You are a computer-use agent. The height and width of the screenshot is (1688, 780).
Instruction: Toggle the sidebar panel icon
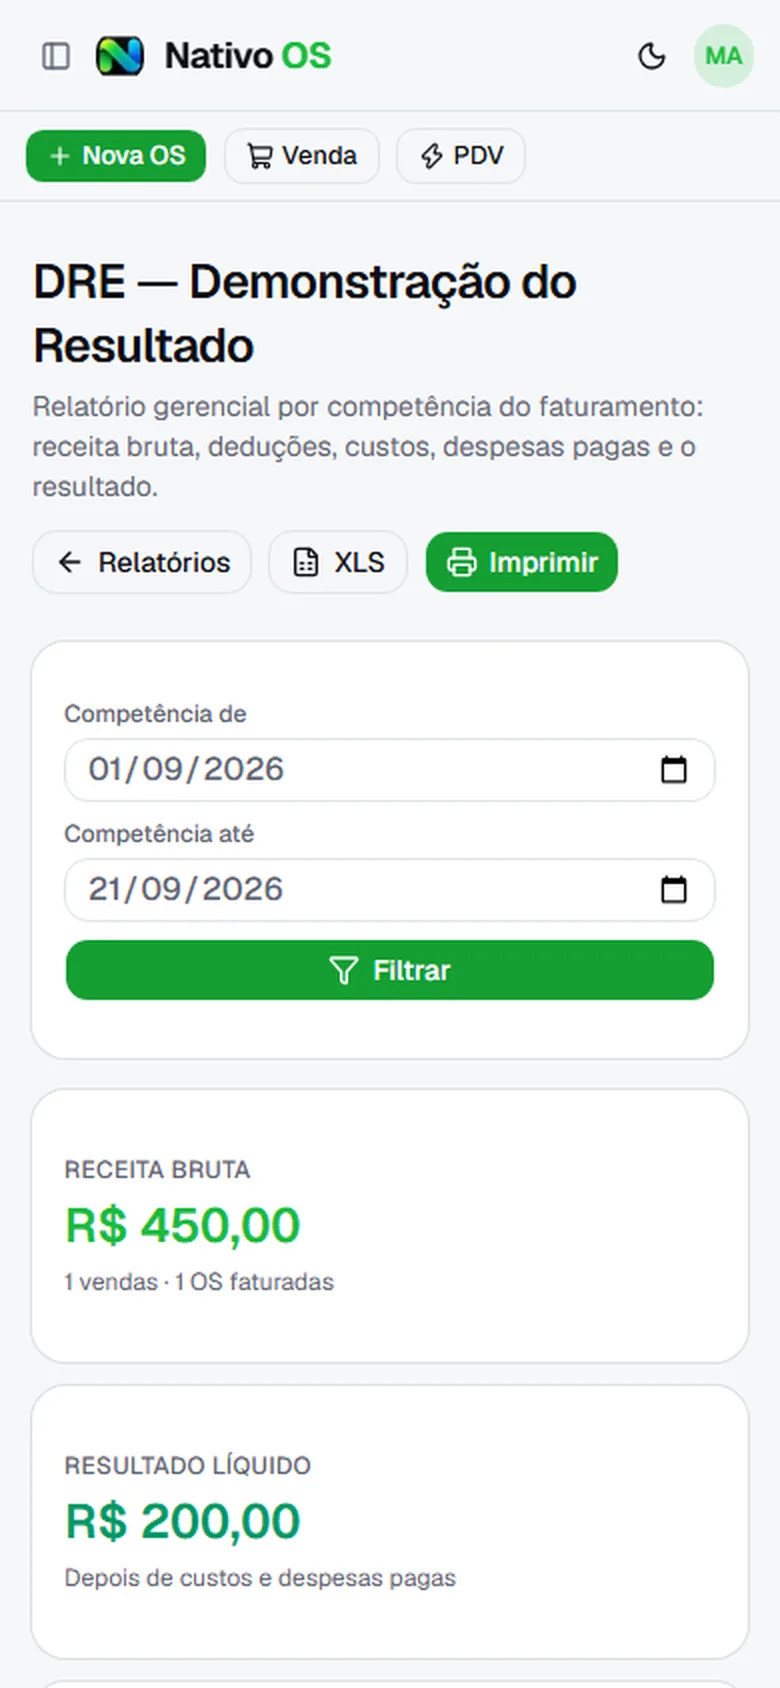pyautogui.click(x=56, y=56)
